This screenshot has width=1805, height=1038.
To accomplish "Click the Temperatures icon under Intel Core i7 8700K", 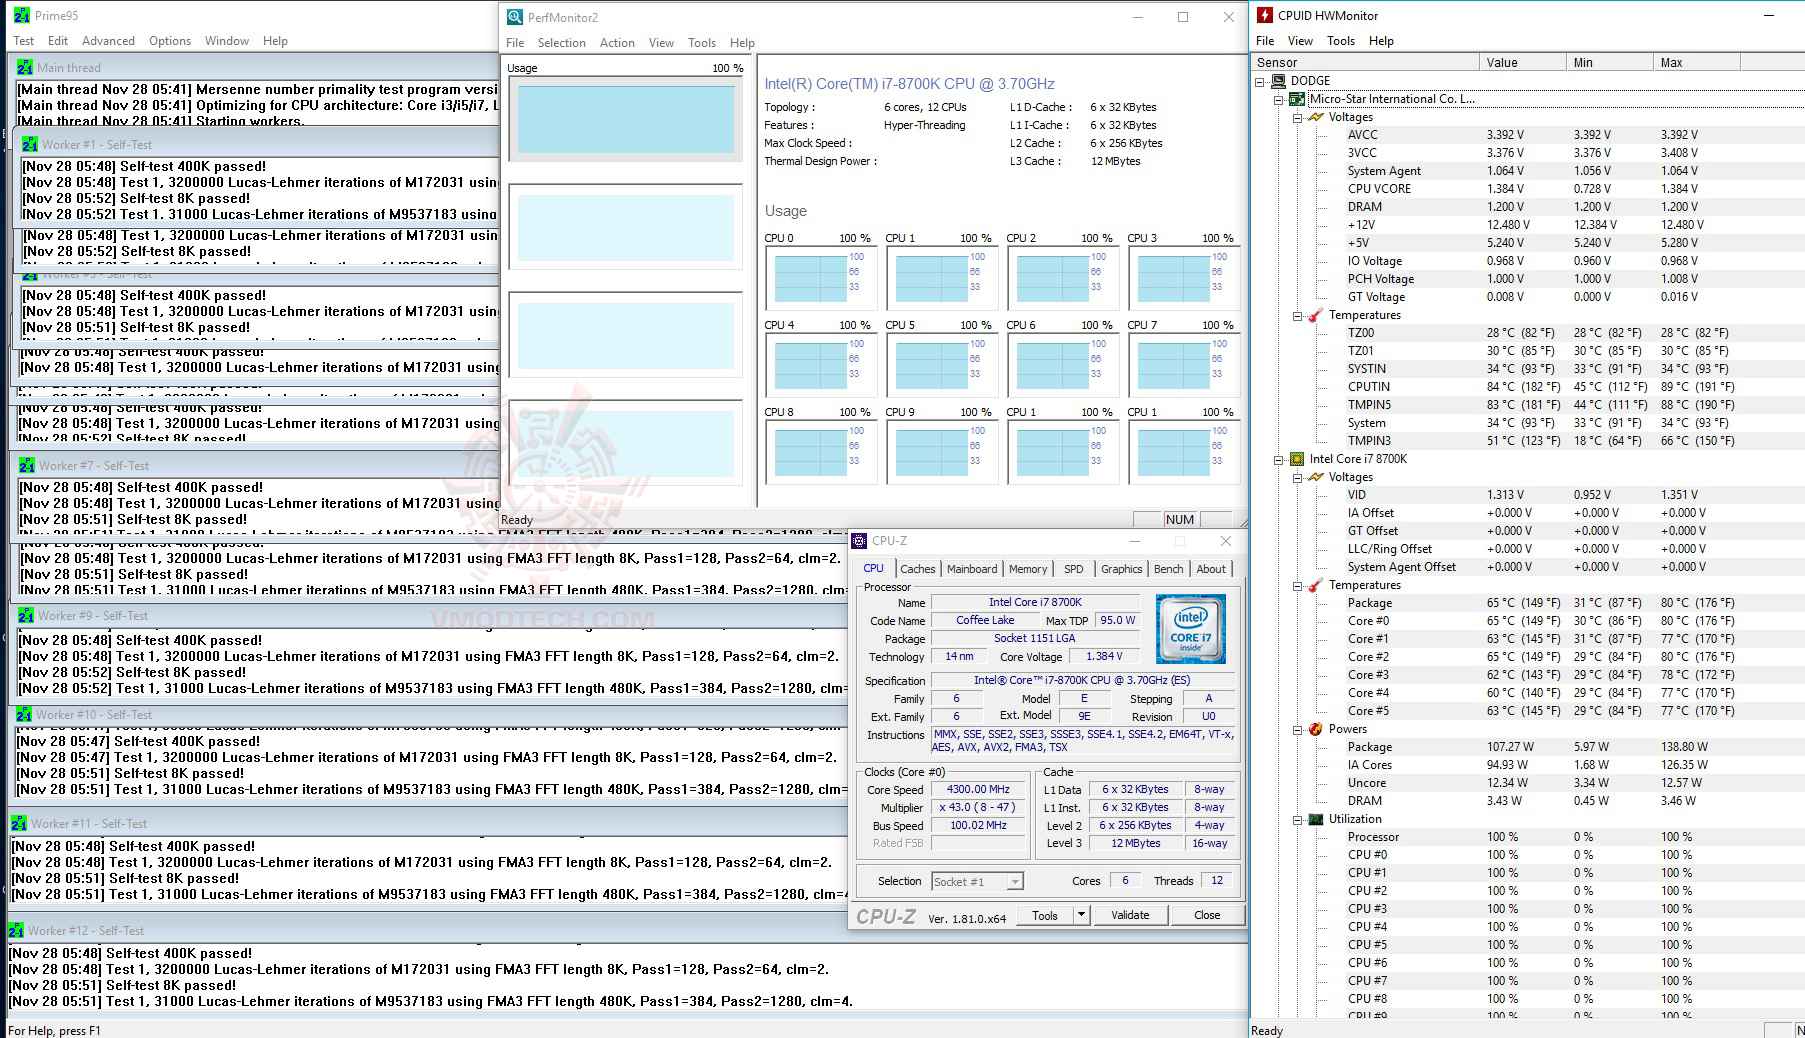I will (x=1316, y=585).
